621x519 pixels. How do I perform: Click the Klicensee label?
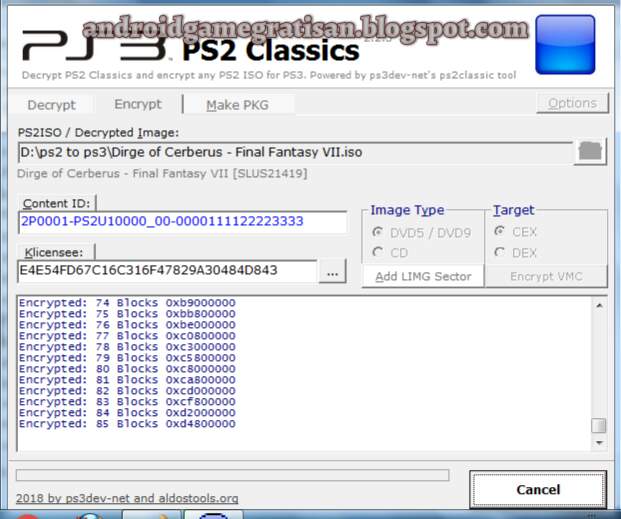click(x=54, y=253)
